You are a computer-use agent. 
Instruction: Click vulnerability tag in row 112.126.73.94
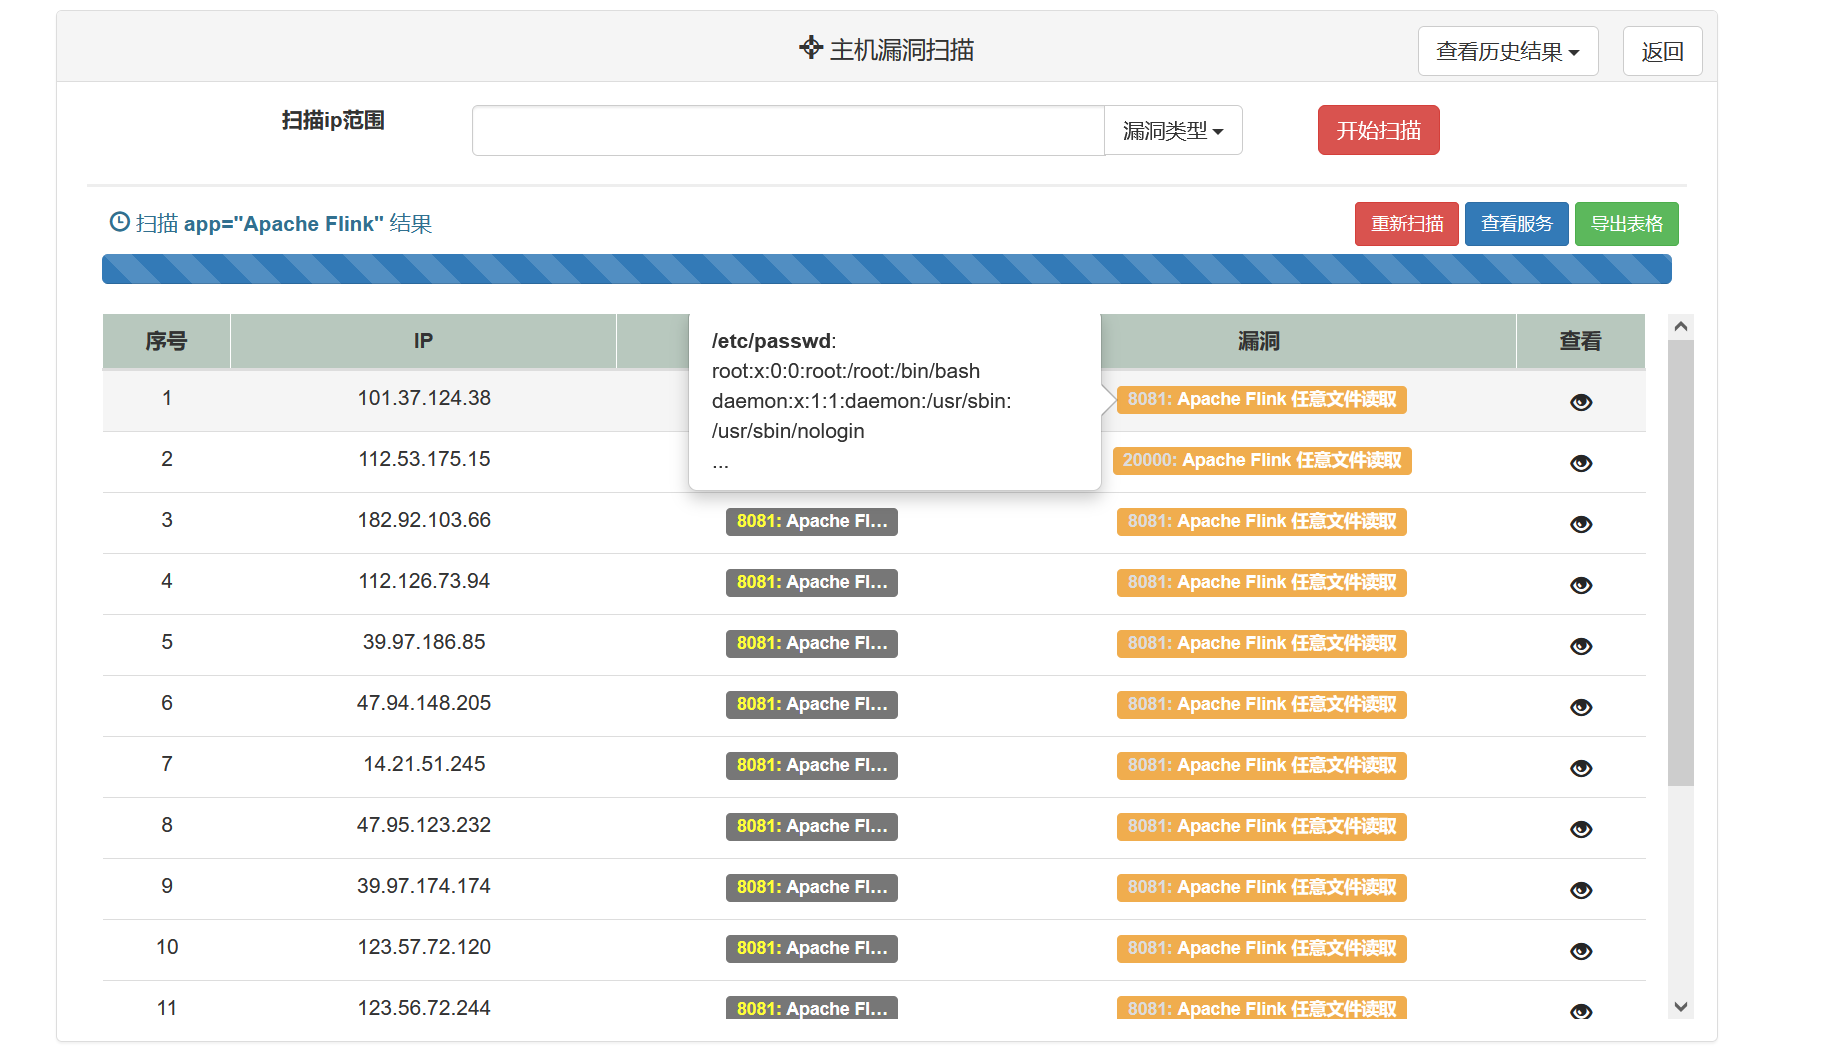pyautogui.click(x=1261, y=582)
